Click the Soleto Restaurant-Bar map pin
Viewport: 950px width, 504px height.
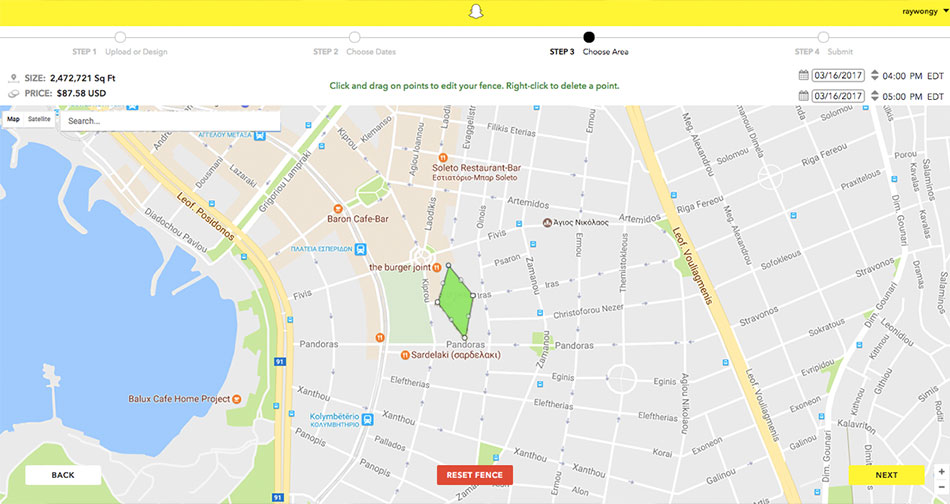coord(443,158)
